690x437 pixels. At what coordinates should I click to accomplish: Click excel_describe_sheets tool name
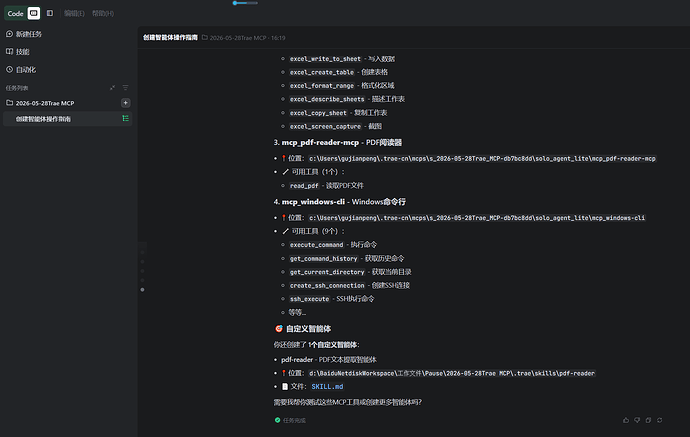click(x=327, y=99)
